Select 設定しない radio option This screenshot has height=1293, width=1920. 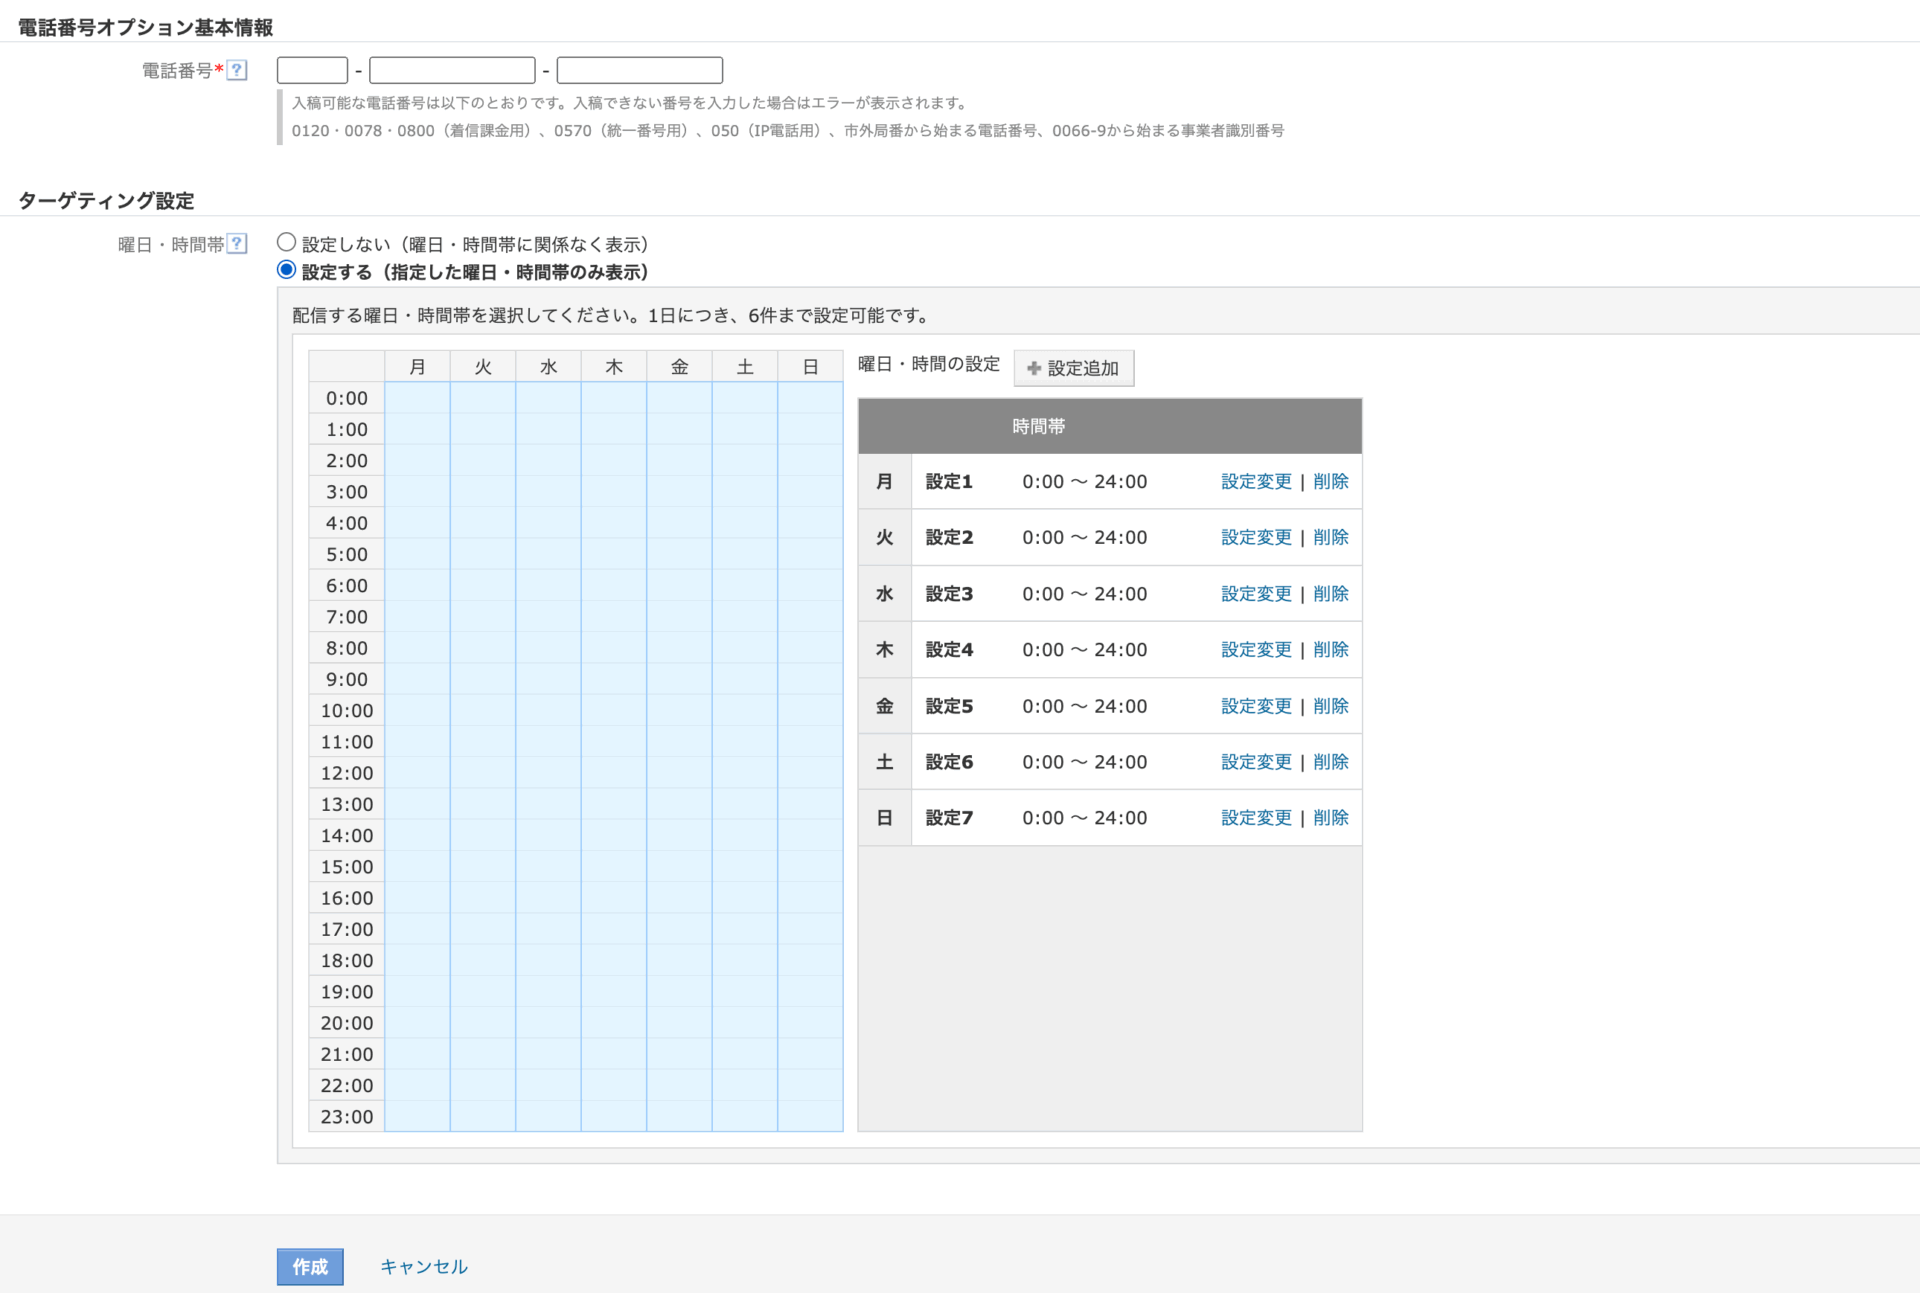pos(286,242)
